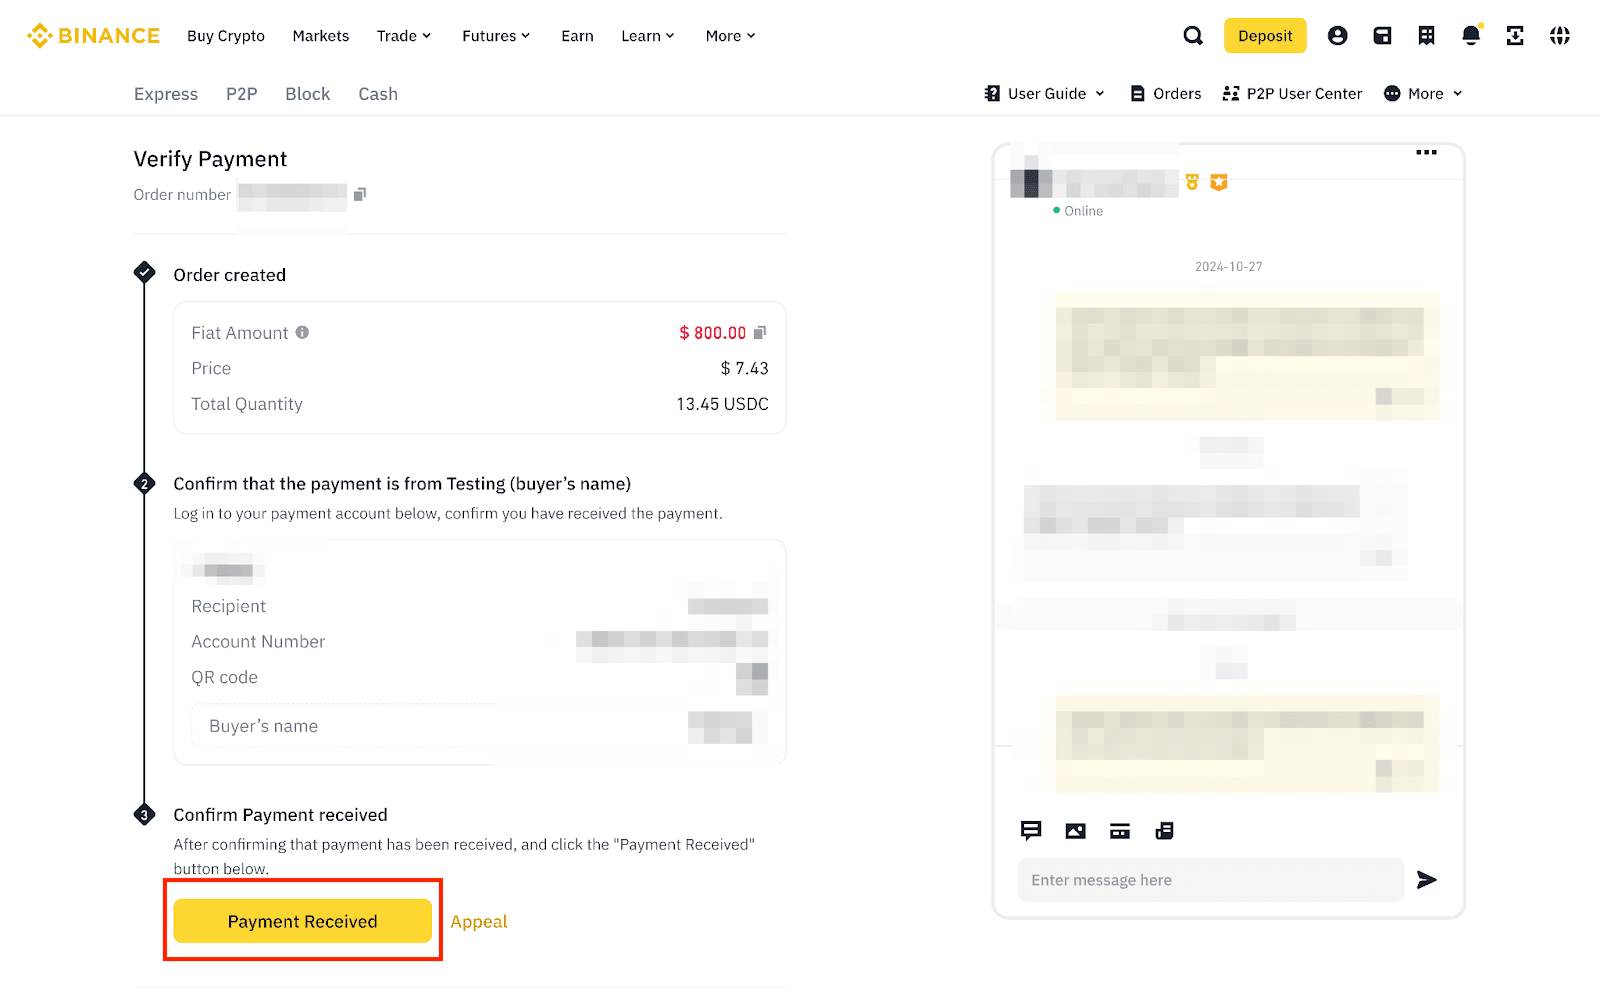Go to Markets
This screenshot has width=1600, height=988.
[321, 36]
